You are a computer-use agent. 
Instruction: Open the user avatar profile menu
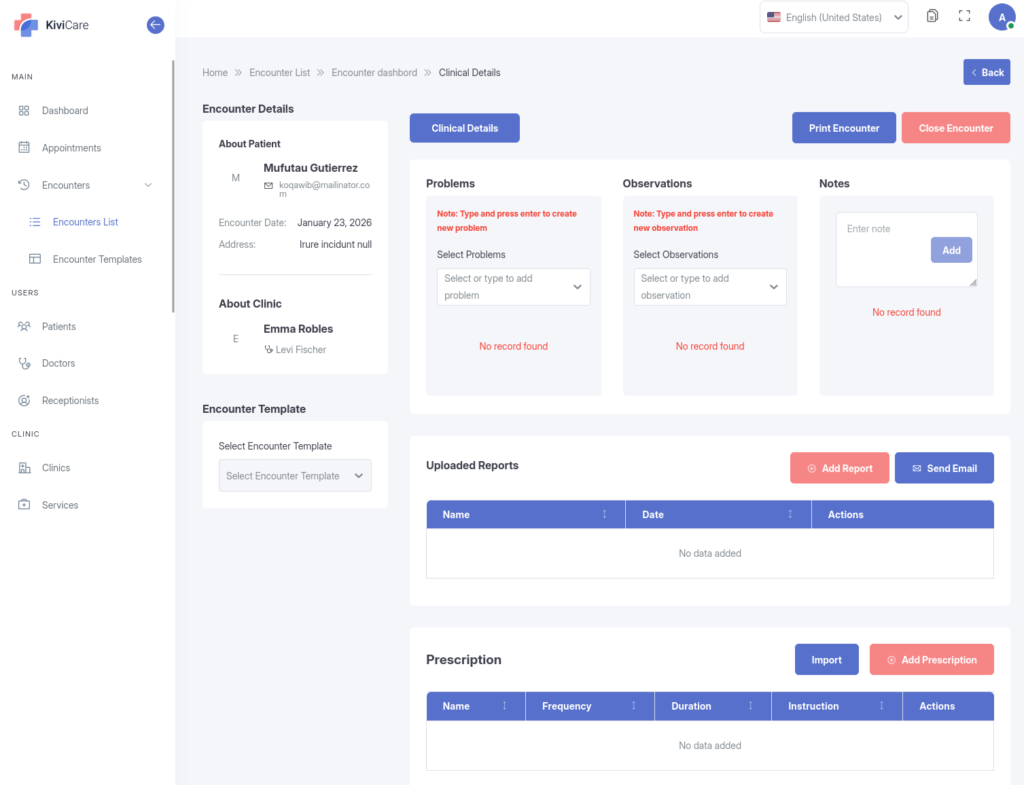click(1001, 17)
